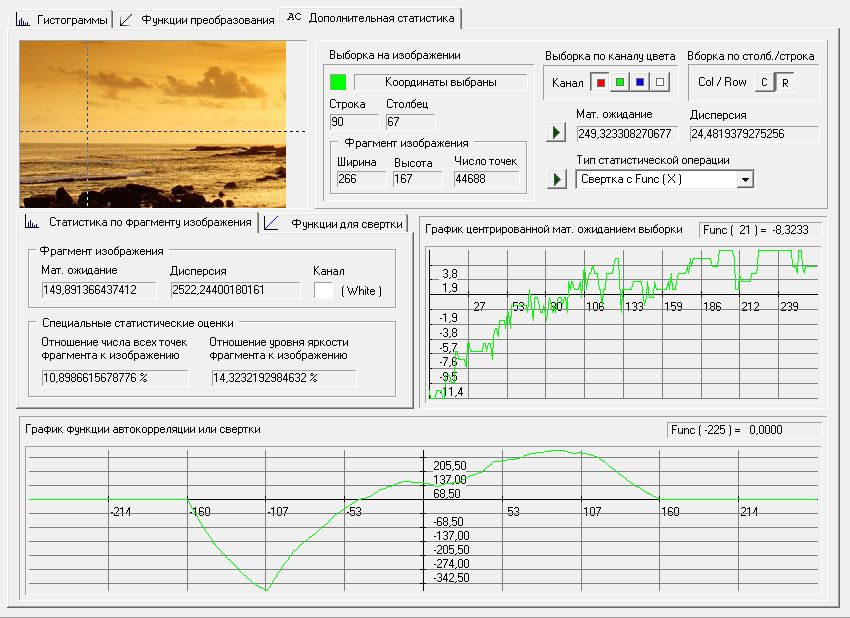Screen dimensions: 850x618
Task: Click the Число точек field showing 44688
Action: (x=486, y=179)
